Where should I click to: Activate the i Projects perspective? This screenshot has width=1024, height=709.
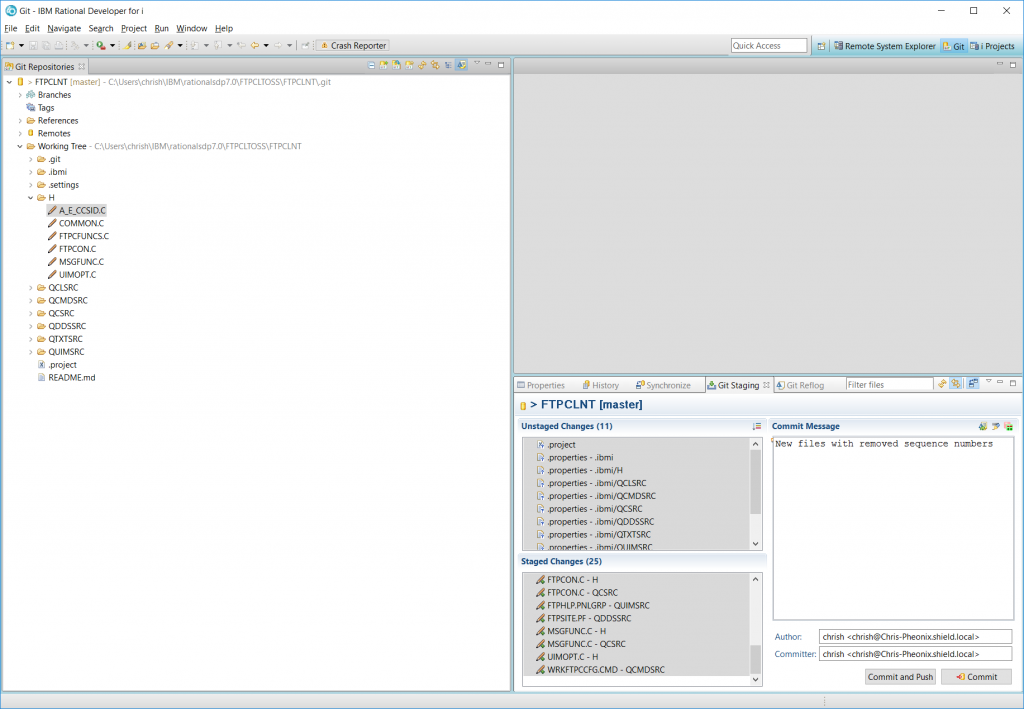click(996, 45)
